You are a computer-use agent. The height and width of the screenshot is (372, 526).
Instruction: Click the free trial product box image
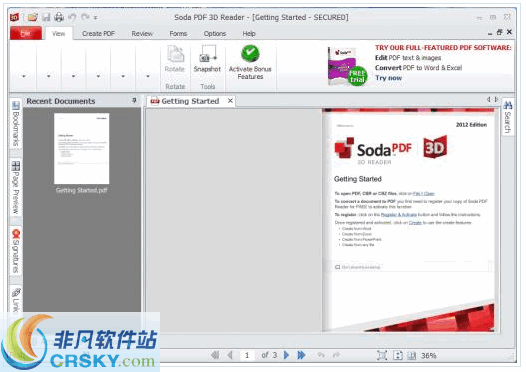tap(347, 67)
